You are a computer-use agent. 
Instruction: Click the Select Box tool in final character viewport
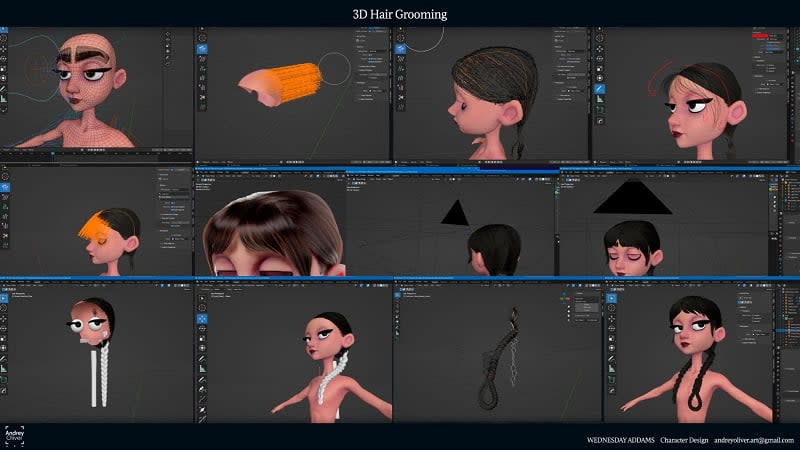pos(612,298)
